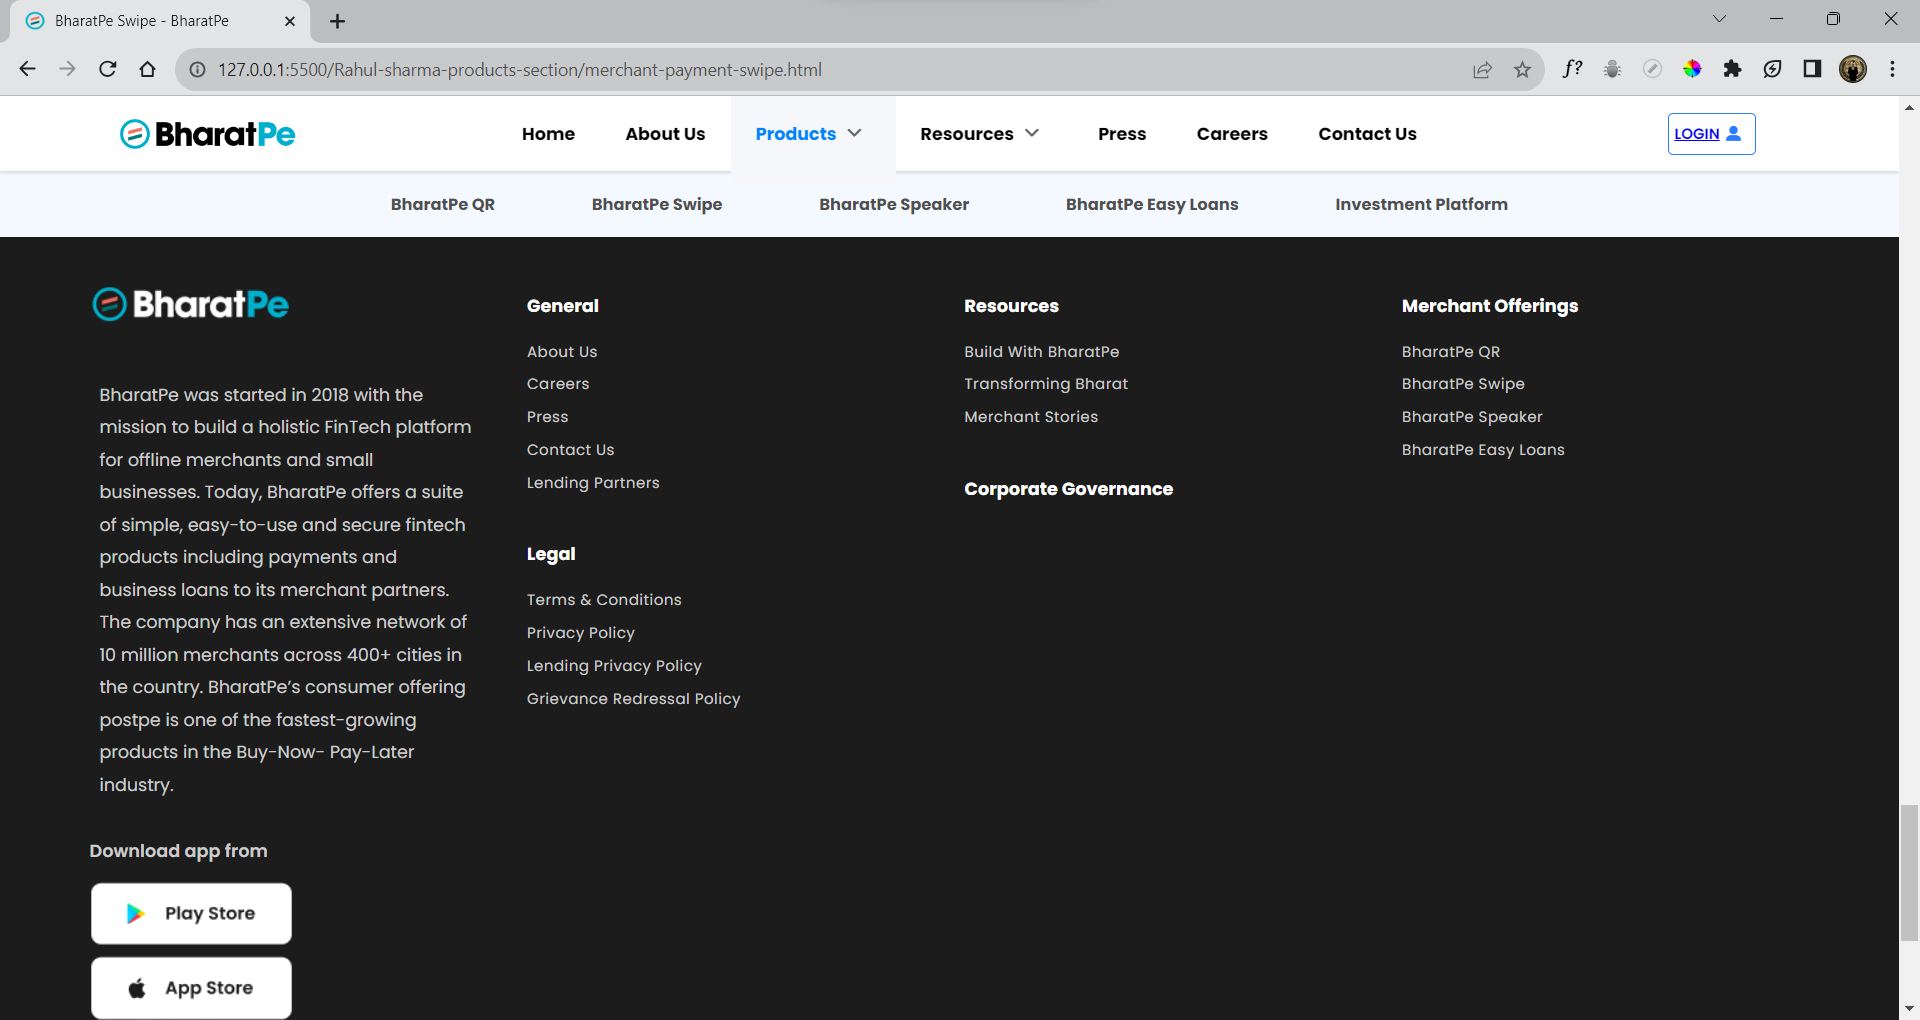1920x1020 pixels.
Task: Click the address bar URL
Action: [520, 70]
